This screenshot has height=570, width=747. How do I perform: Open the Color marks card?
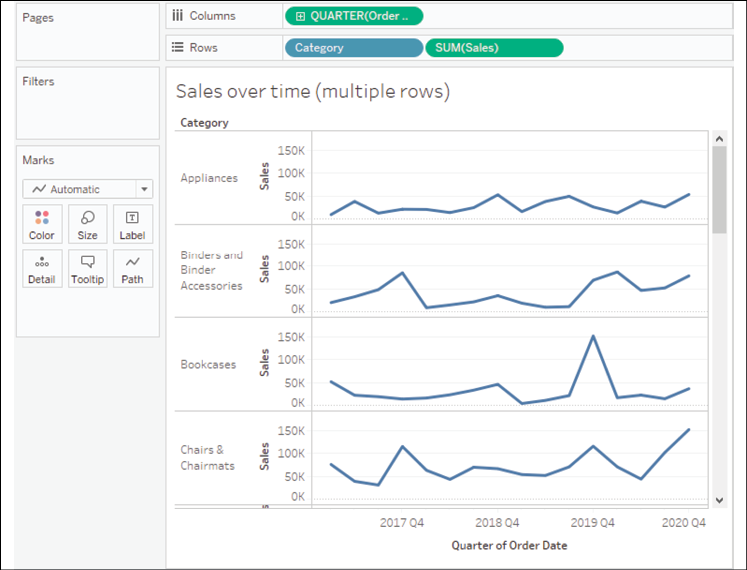(x=42, y=224)
